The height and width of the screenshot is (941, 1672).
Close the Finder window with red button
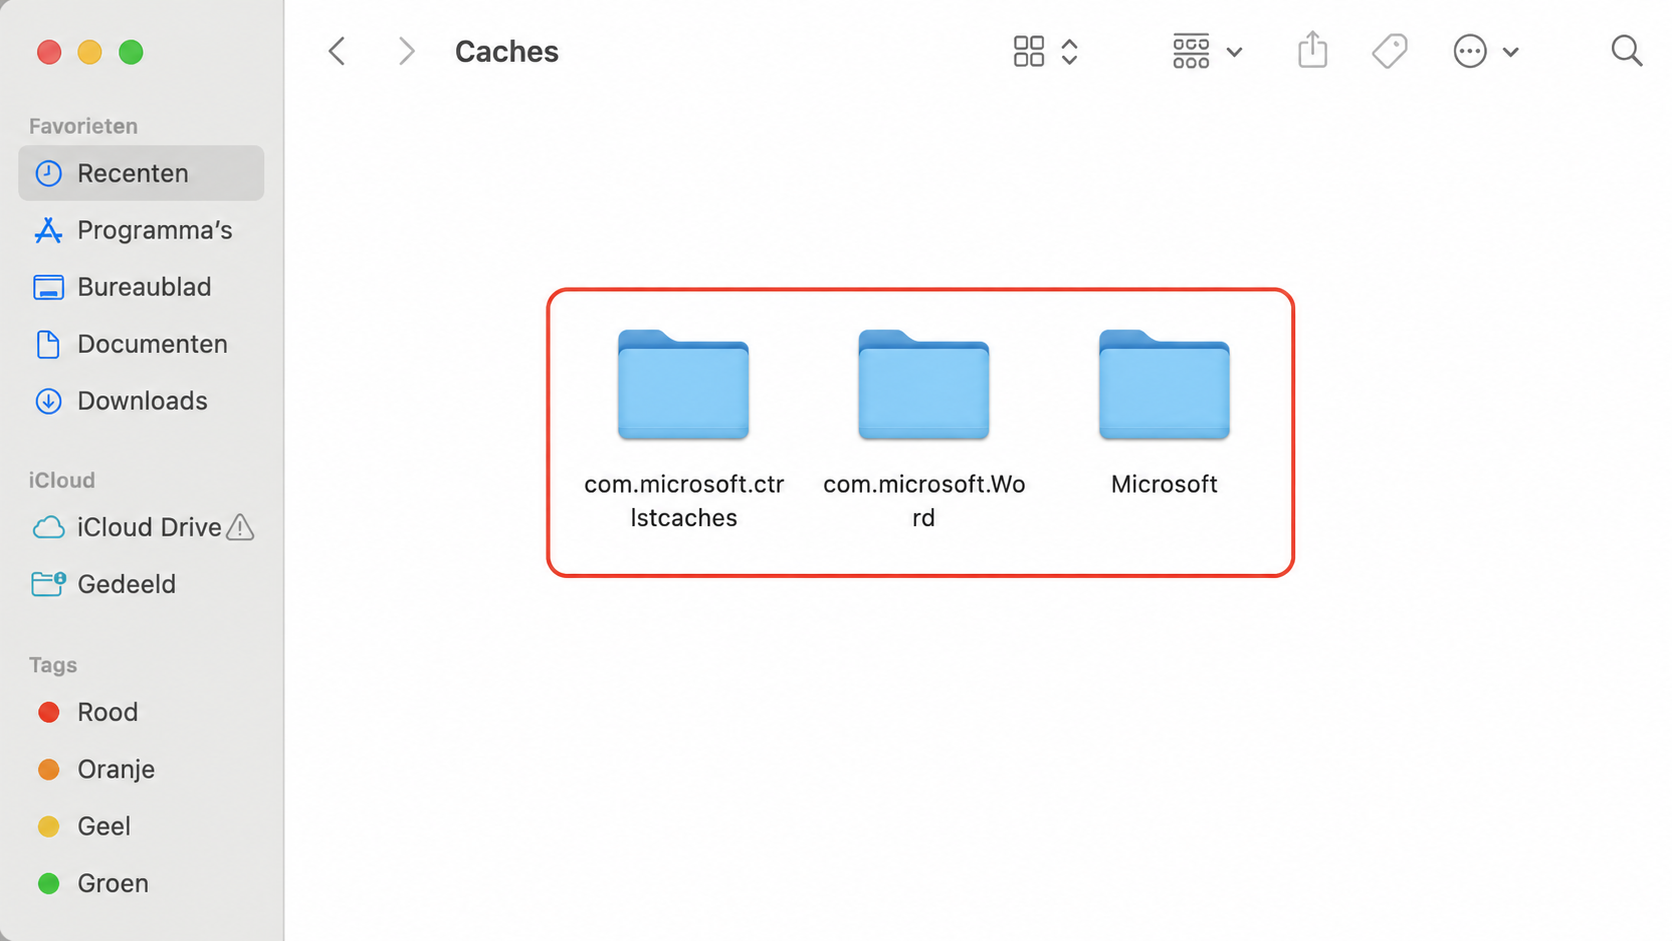(49, 52)
